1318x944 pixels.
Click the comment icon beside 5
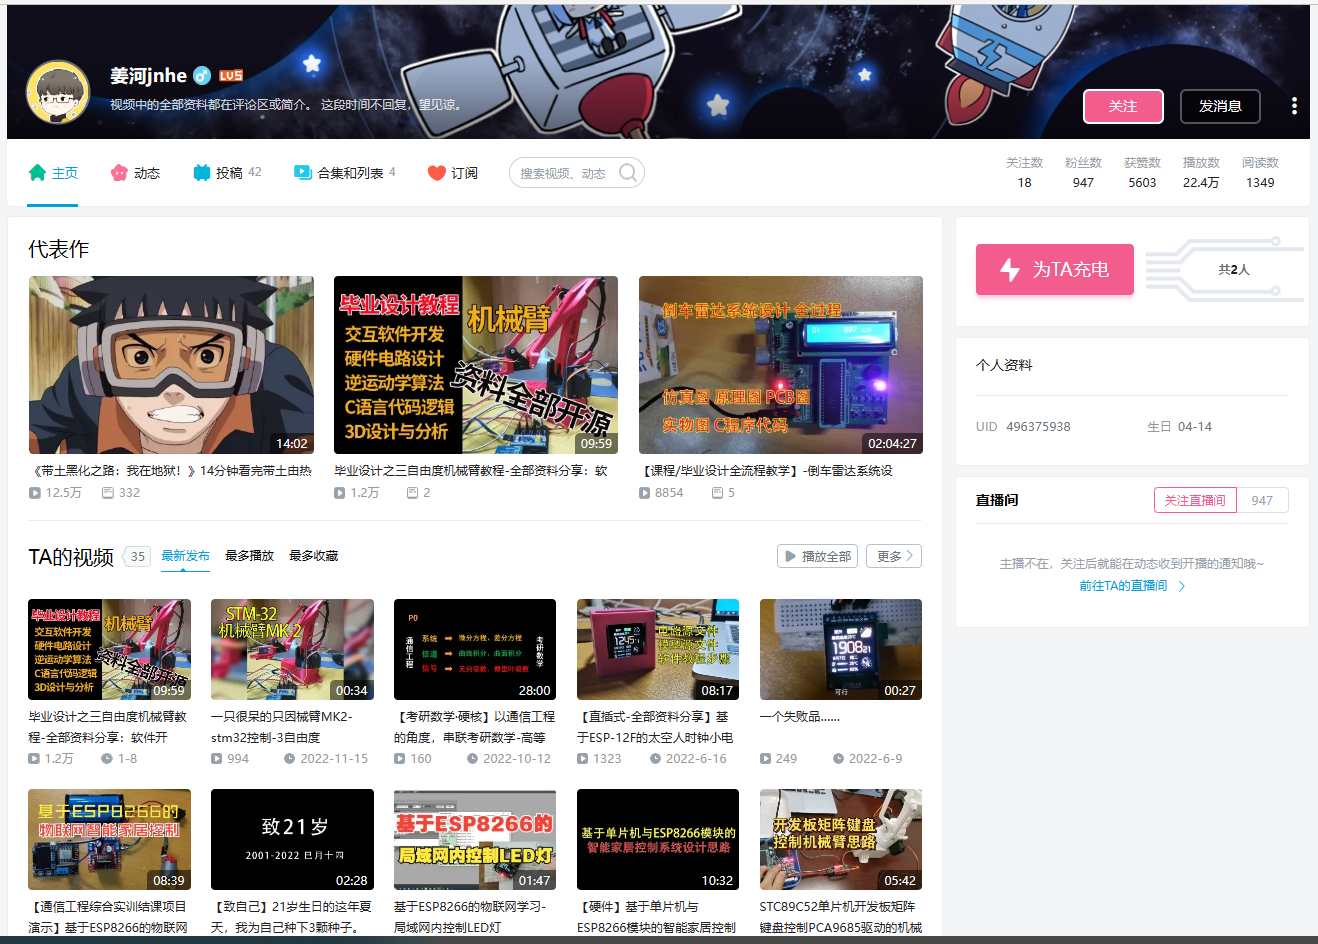[717, 493]
